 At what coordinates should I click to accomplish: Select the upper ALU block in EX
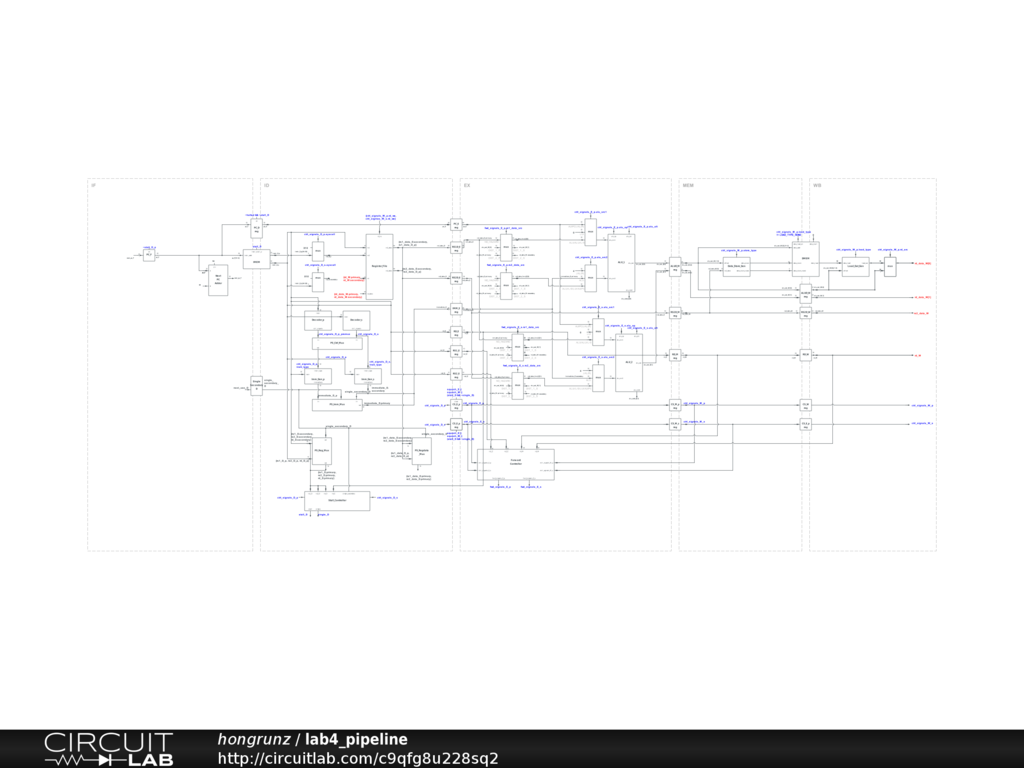coord(621,262)
